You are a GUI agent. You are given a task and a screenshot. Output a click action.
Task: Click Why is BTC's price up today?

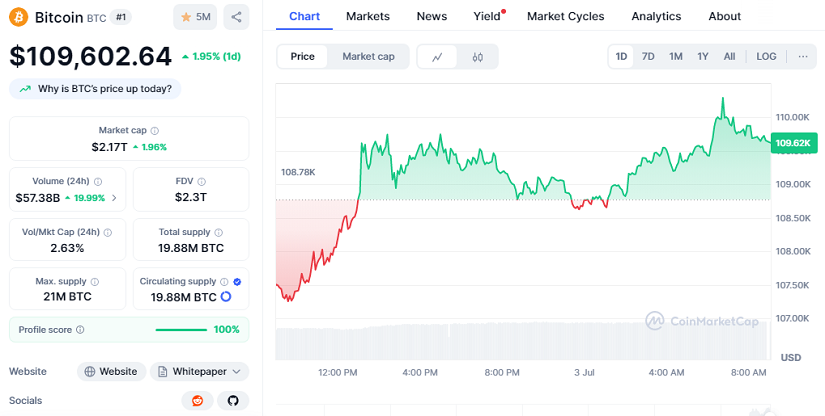click(x=95, y=89)
